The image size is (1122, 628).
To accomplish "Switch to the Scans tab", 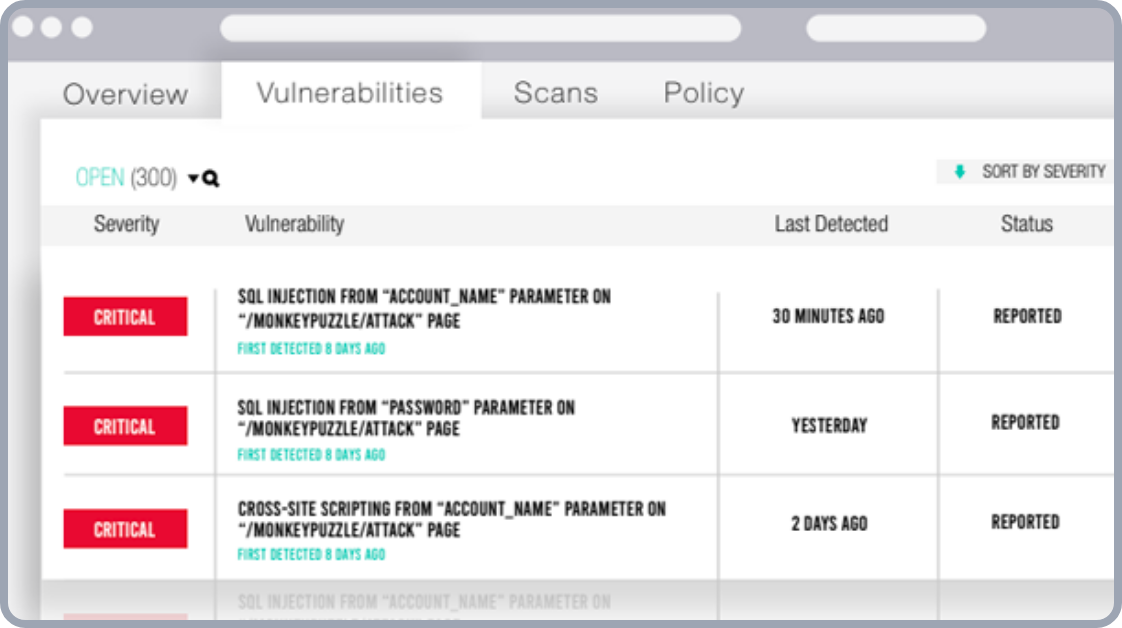I will click(x=555, y=93).
